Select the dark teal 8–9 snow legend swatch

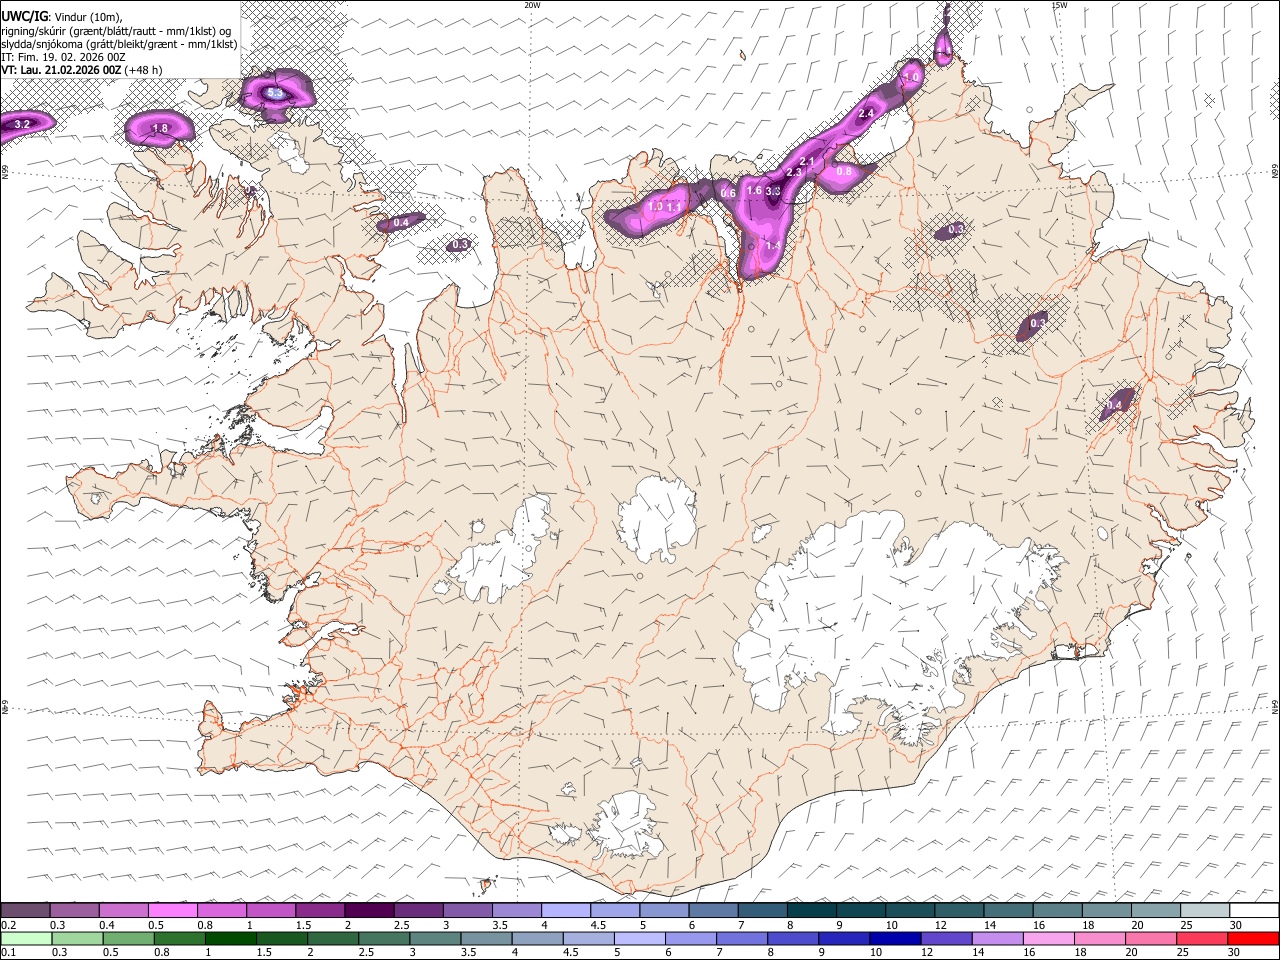[812, 910]
